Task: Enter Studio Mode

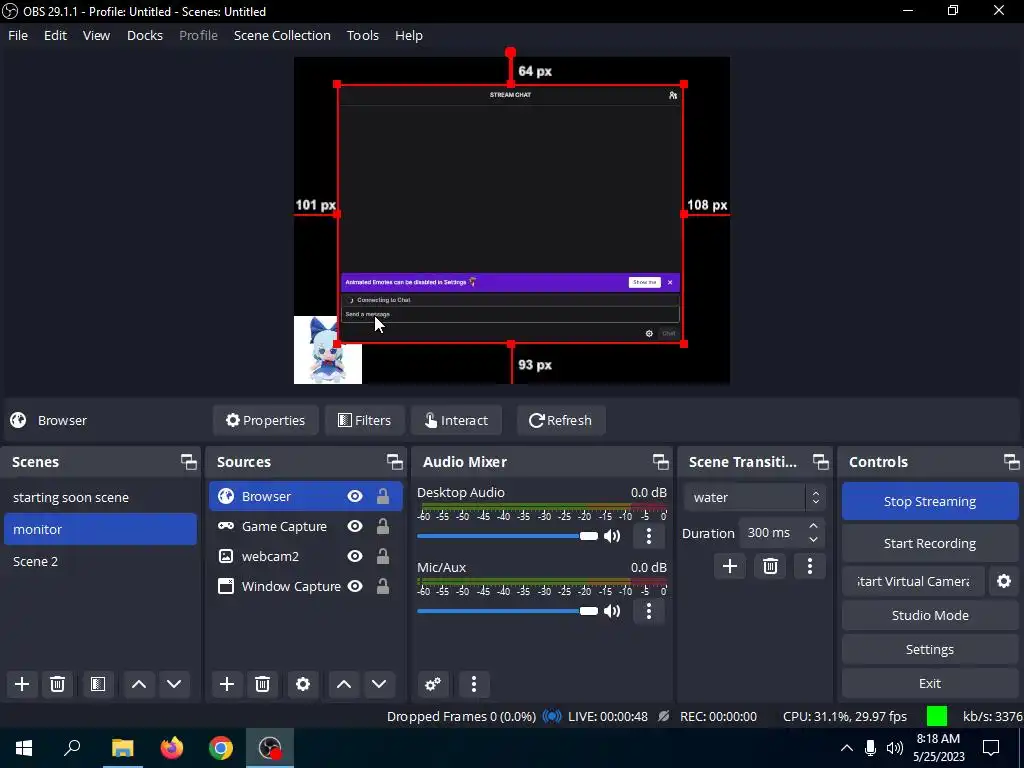Action: click(x=930, y=615)
